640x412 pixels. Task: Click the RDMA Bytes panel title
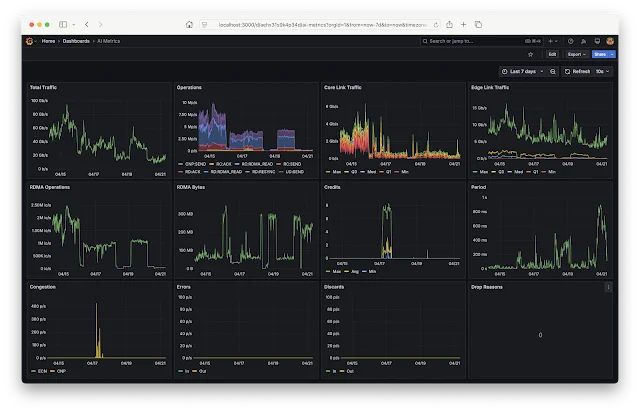coord(191,187)
